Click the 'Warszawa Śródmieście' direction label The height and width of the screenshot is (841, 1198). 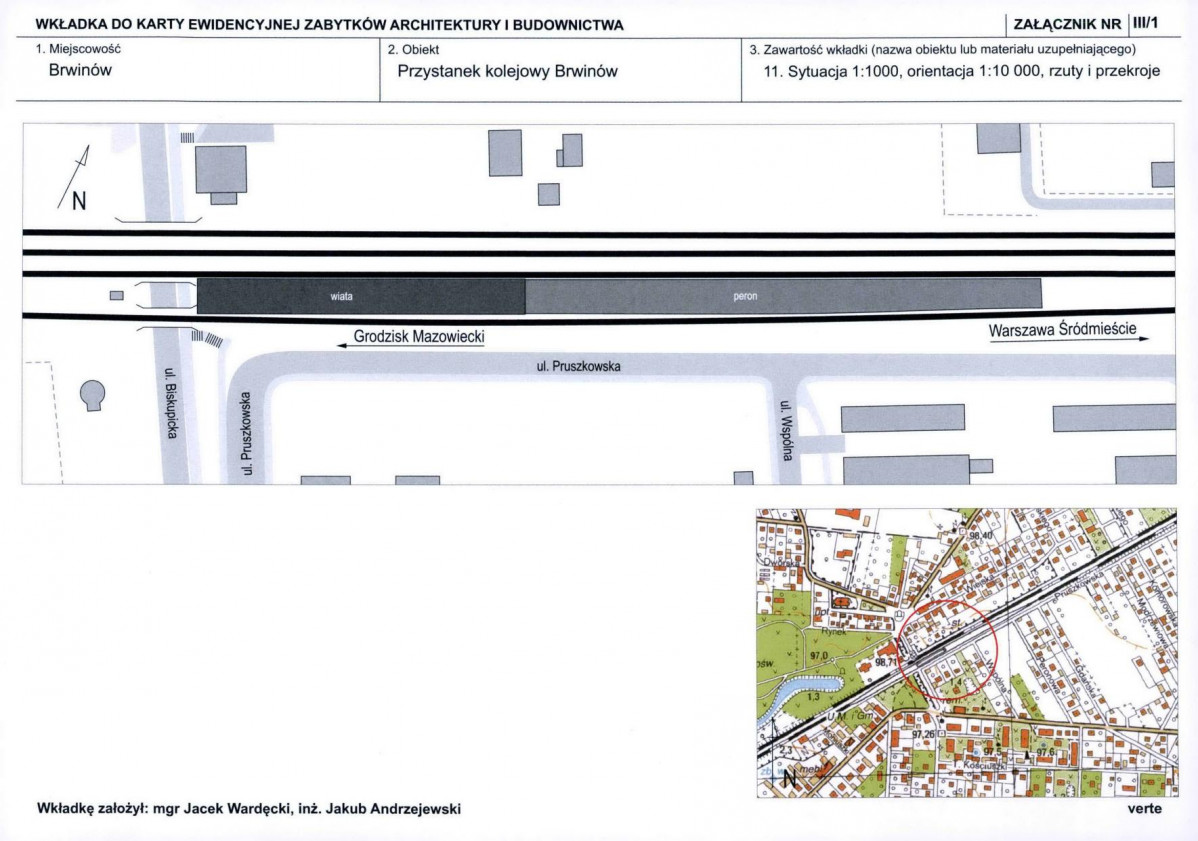tap(1062, 331)
